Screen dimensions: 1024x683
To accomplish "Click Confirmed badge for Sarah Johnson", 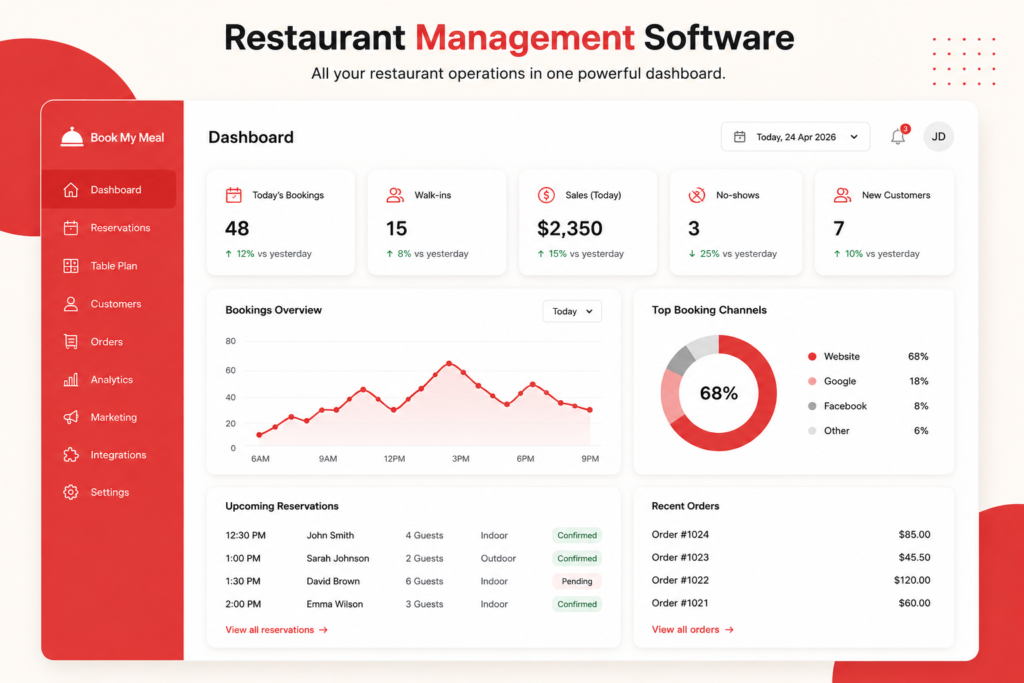I will tap(577, 558).
